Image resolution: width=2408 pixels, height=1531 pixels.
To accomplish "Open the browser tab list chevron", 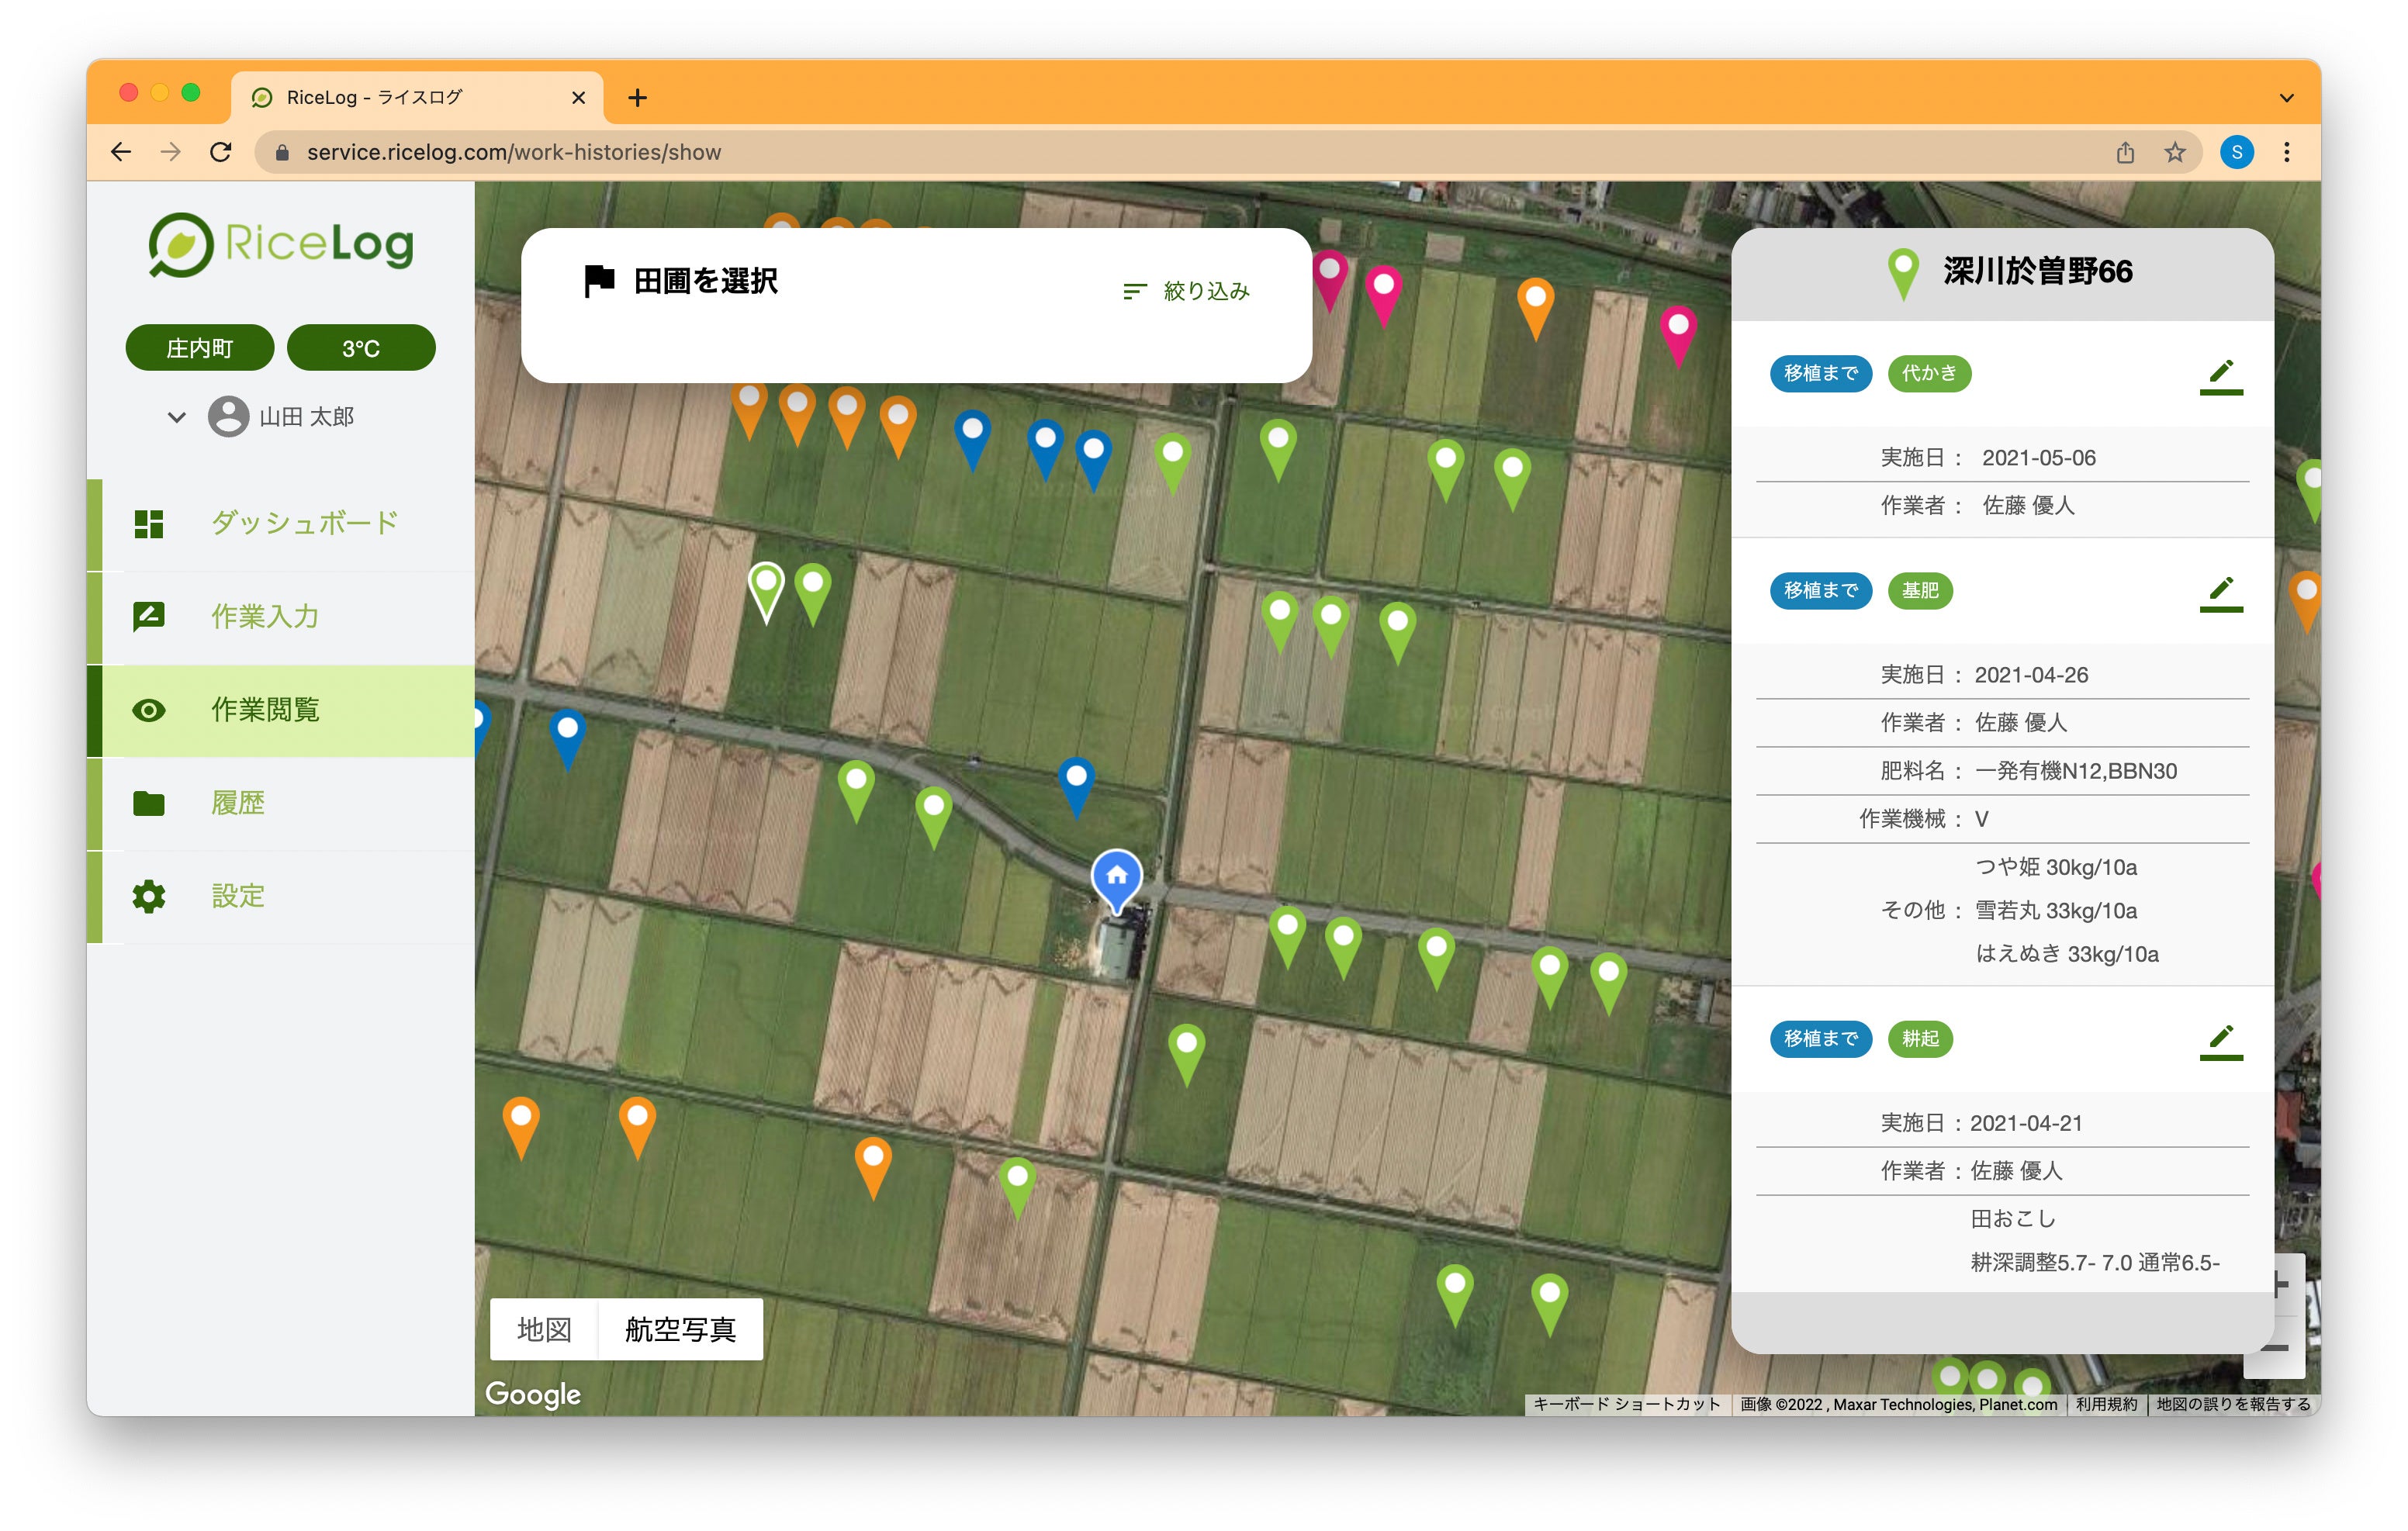I will [2286, 97].
